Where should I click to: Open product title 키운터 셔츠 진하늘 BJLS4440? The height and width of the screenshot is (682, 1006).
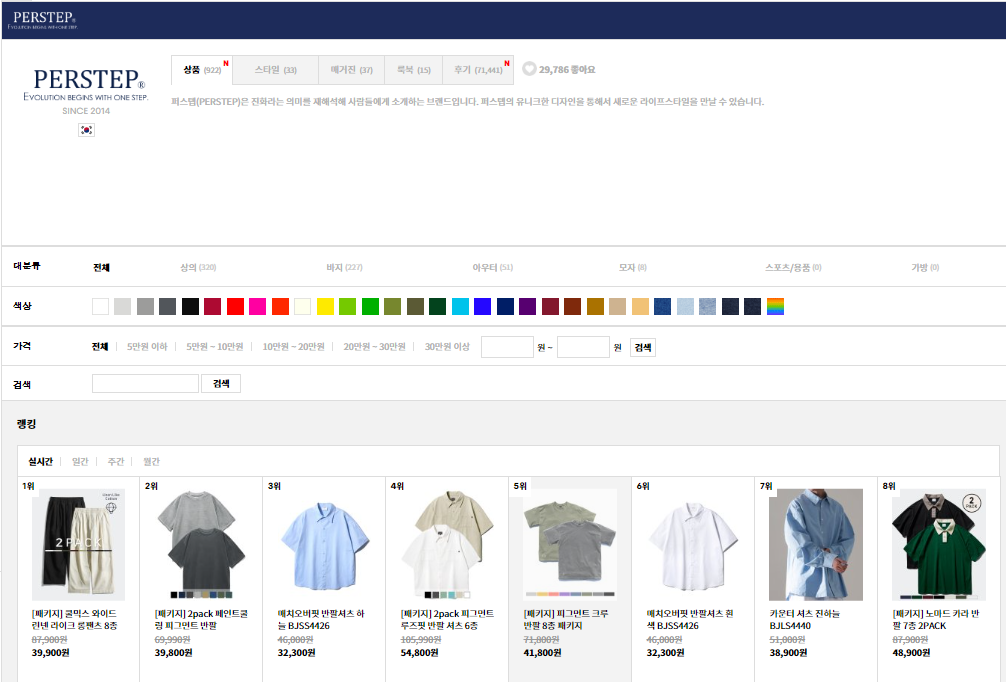(x=805, y=620)
